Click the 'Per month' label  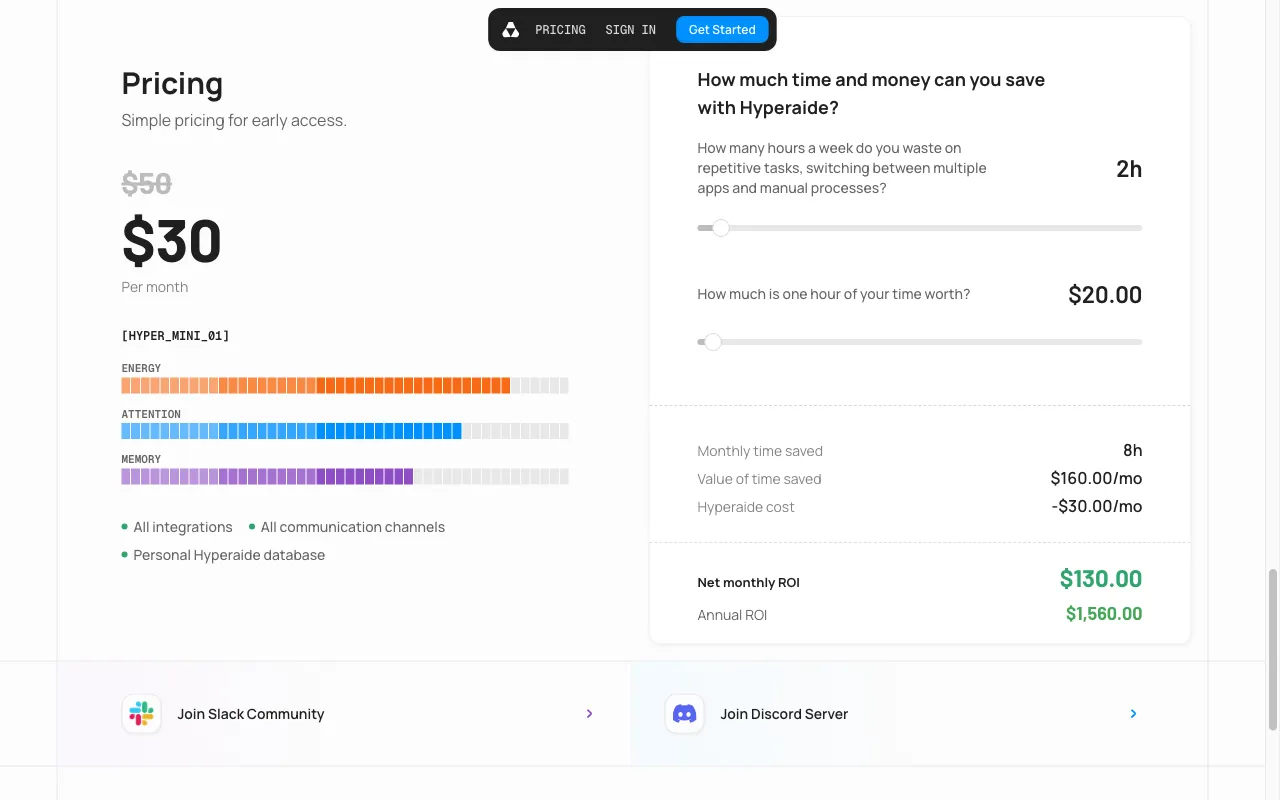(x=155, y=287)
